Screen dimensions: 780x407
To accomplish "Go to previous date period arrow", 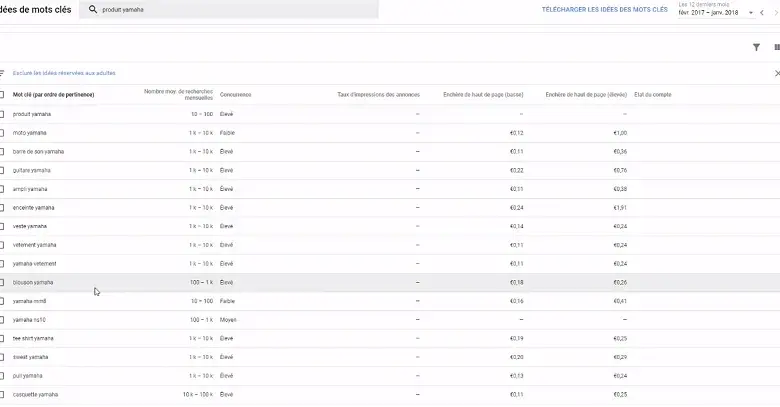I will (x=762, y=13).
